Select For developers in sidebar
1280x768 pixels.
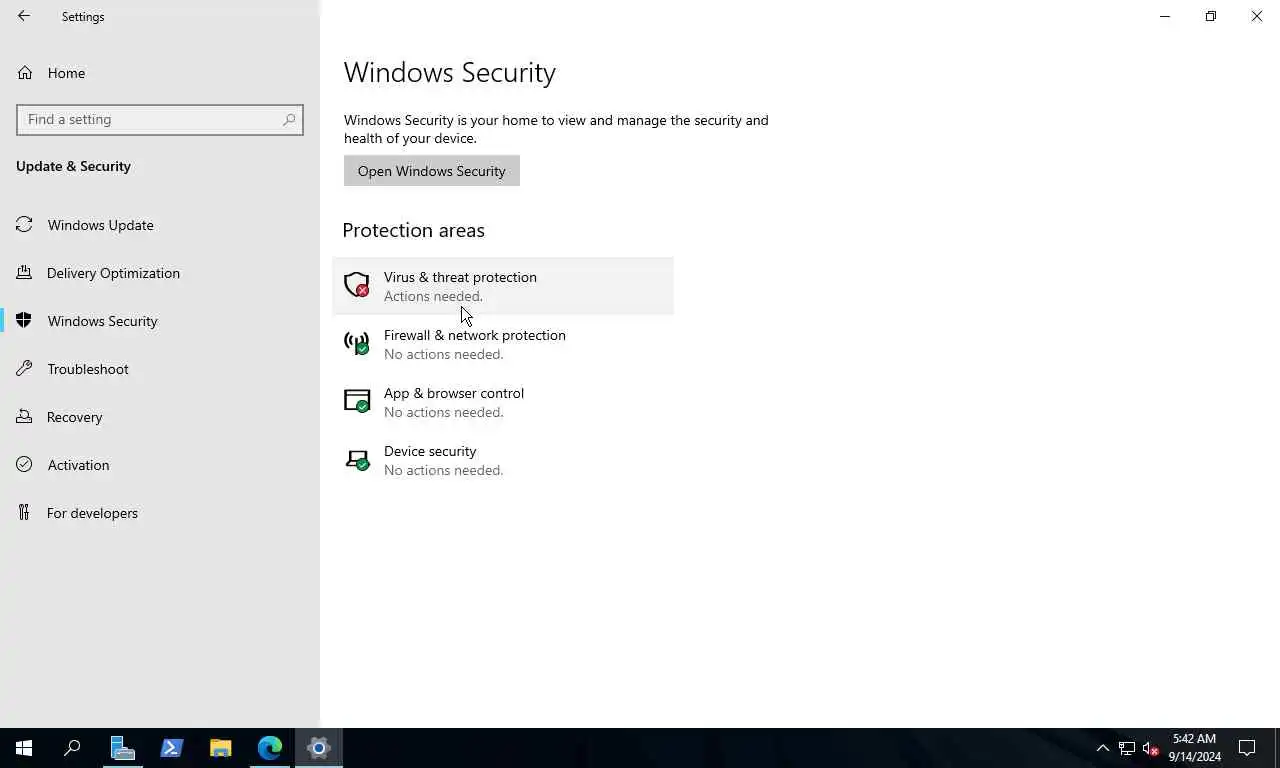click(x=160, y=513)
